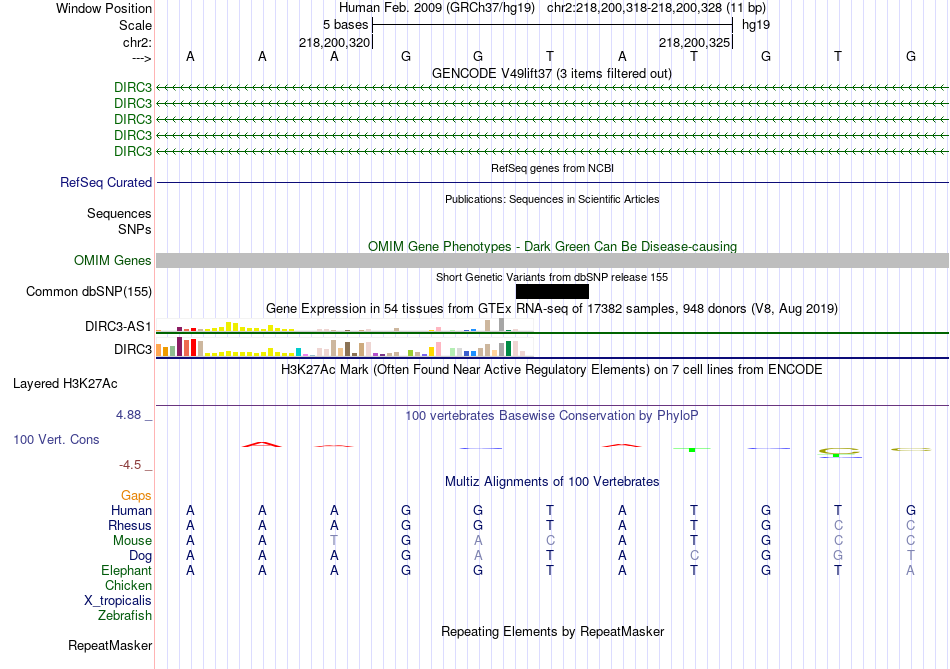Open RefSeq genes from NCBI title
The width and height of the screenshot is (950, 669).
(553, 168)
